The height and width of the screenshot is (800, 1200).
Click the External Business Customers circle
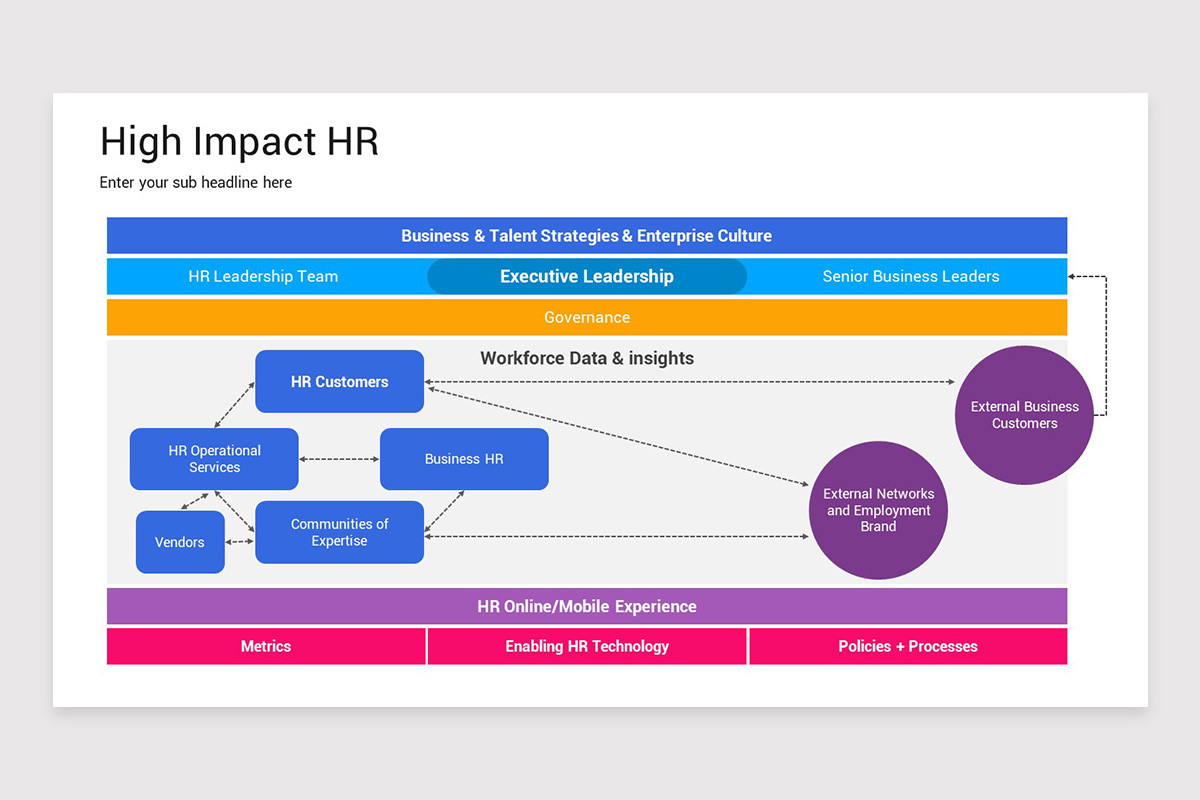point(1023,414)
